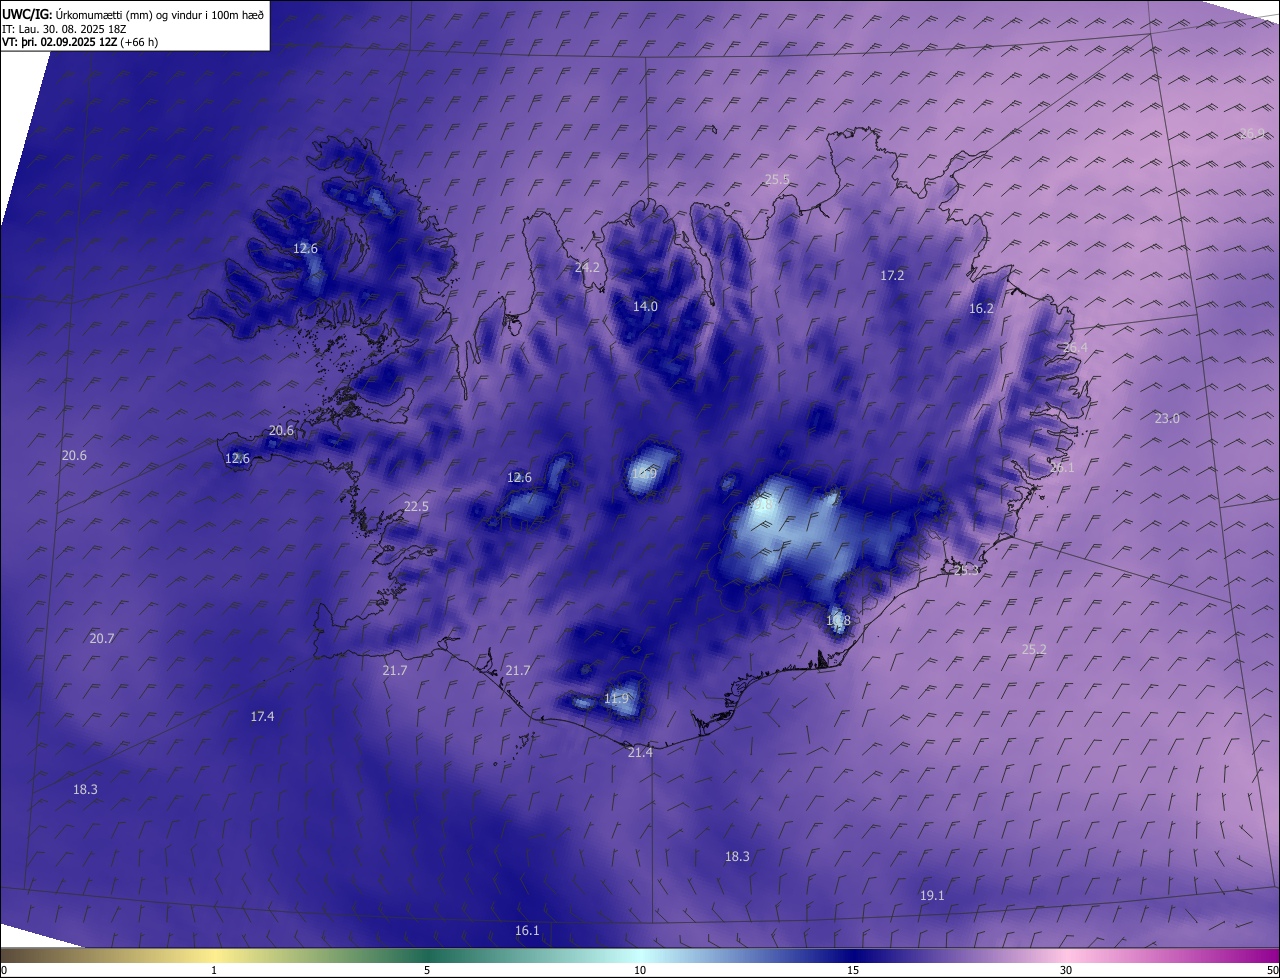Viewport: 1280px width, 978px height.
Task: Click the 21.4 value on the south coast
Action: pos(640,753)
